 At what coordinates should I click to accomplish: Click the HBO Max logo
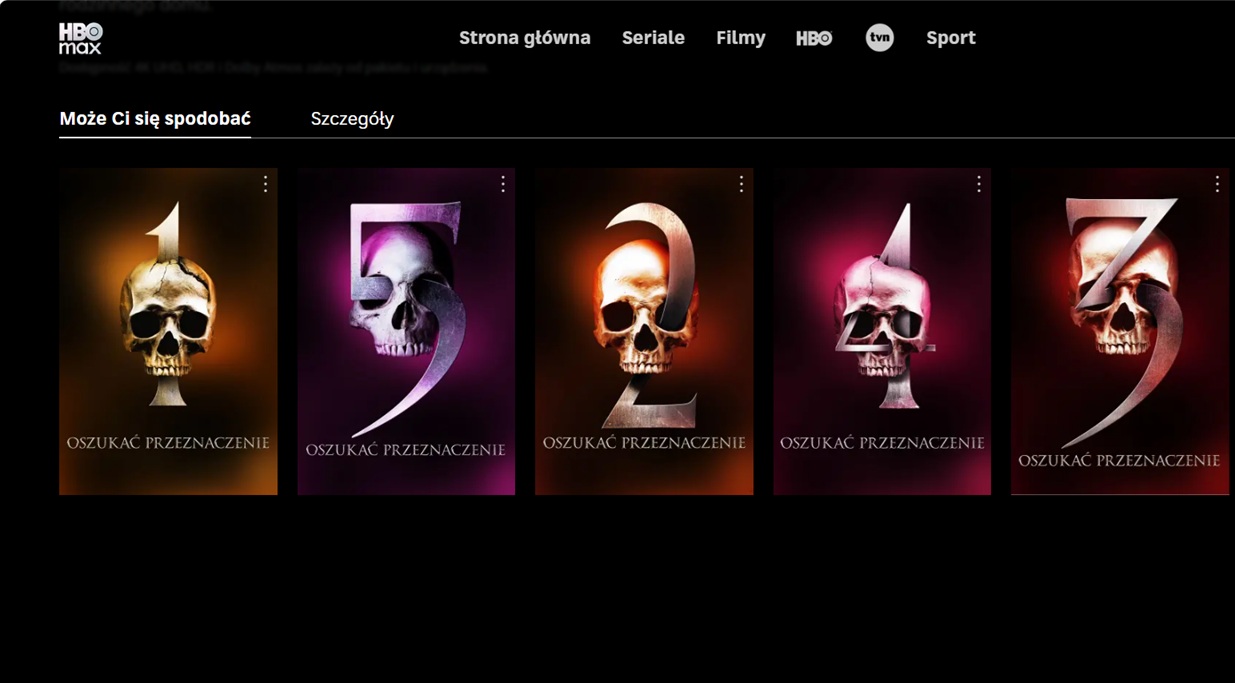80,38
